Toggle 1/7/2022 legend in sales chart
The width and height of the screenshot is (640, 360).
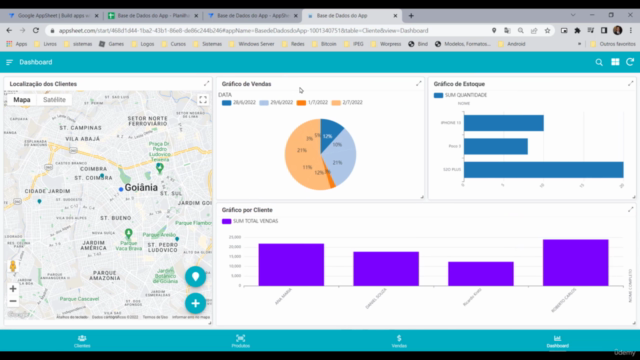pyautogui.click(x=312, y=102)
